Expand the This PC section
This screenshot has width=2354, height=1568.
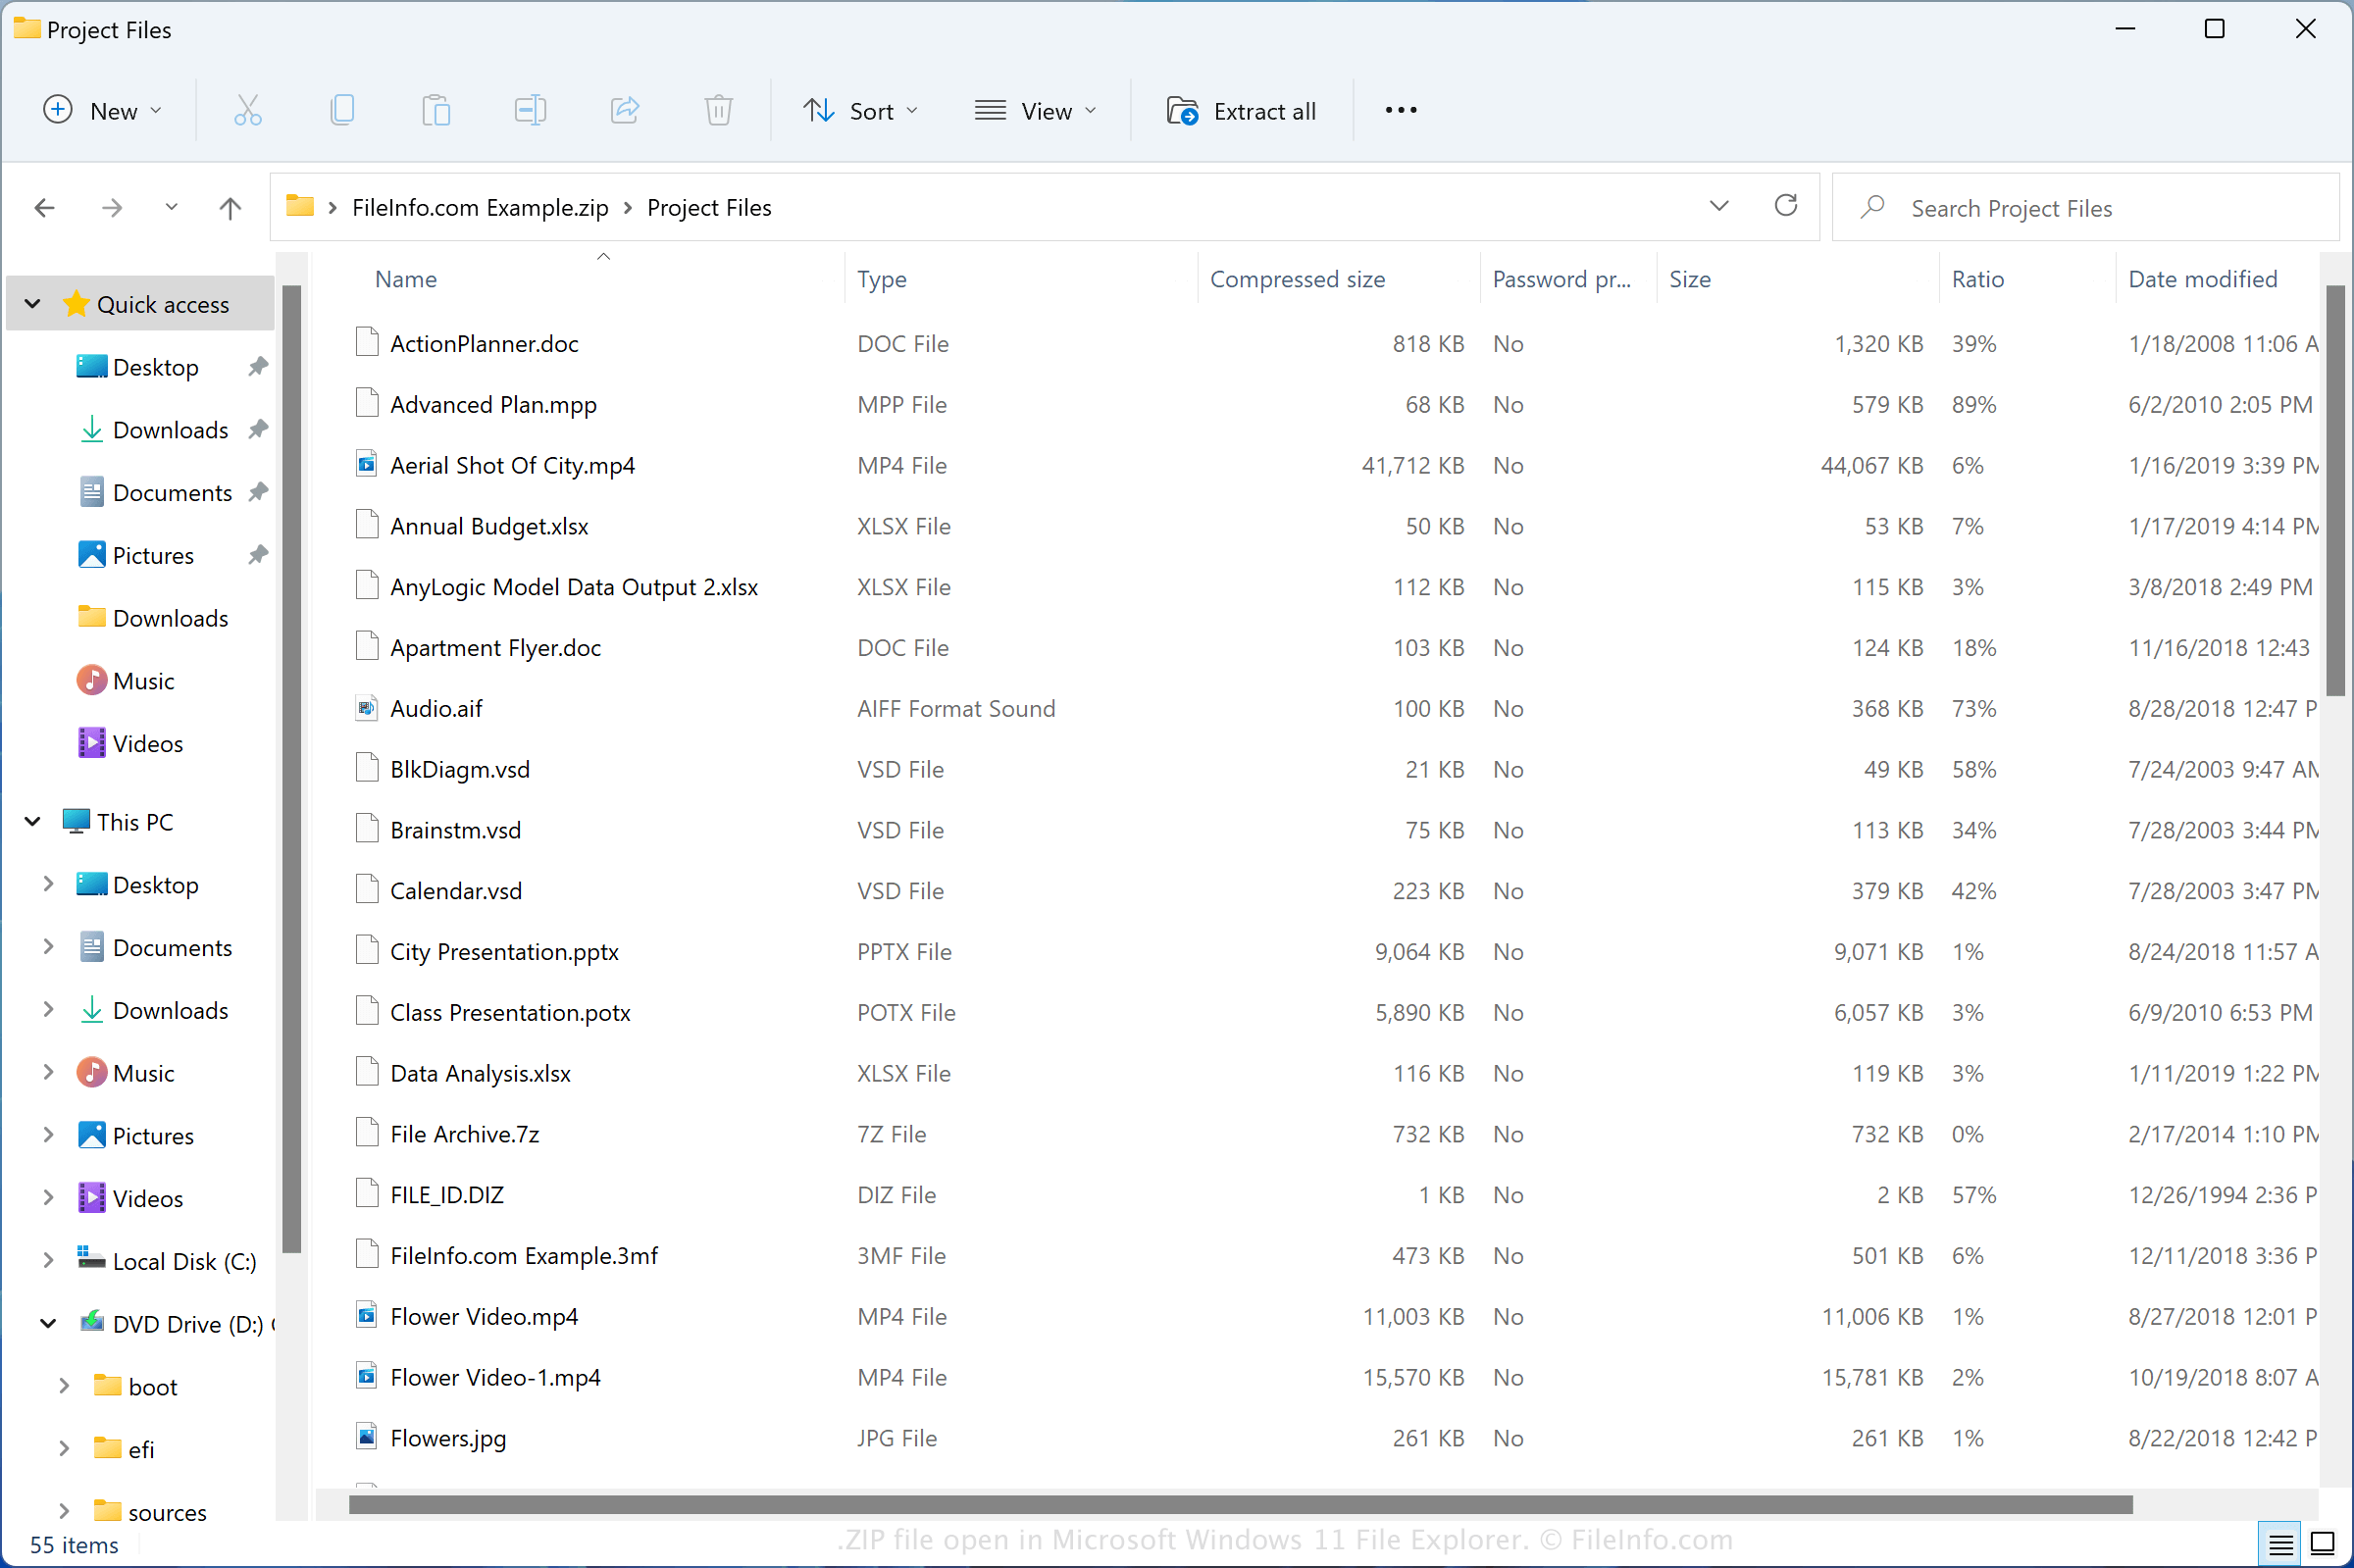coord(38,821)
